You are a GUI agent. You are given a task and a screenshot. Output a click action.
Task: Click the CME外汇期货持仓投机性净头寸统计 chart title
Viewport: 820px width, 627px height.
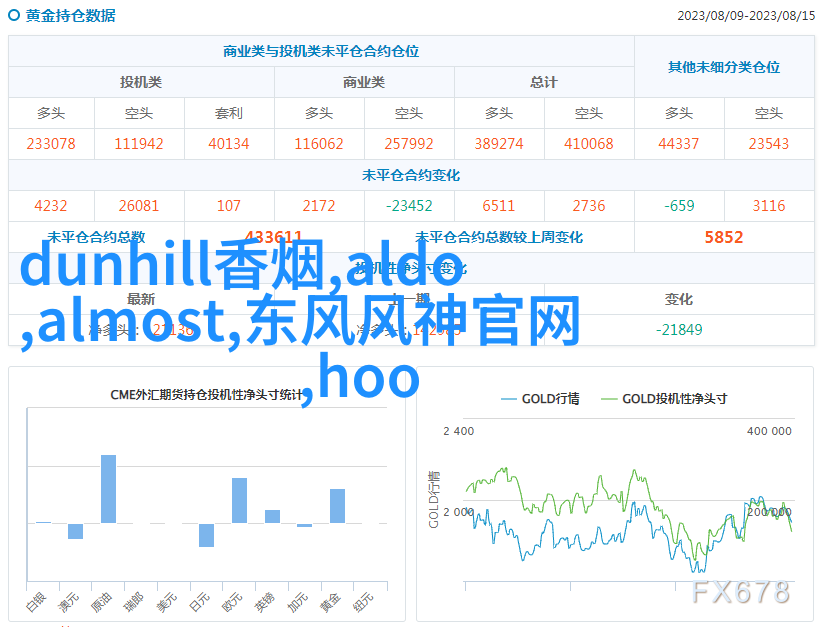point(207,395)
